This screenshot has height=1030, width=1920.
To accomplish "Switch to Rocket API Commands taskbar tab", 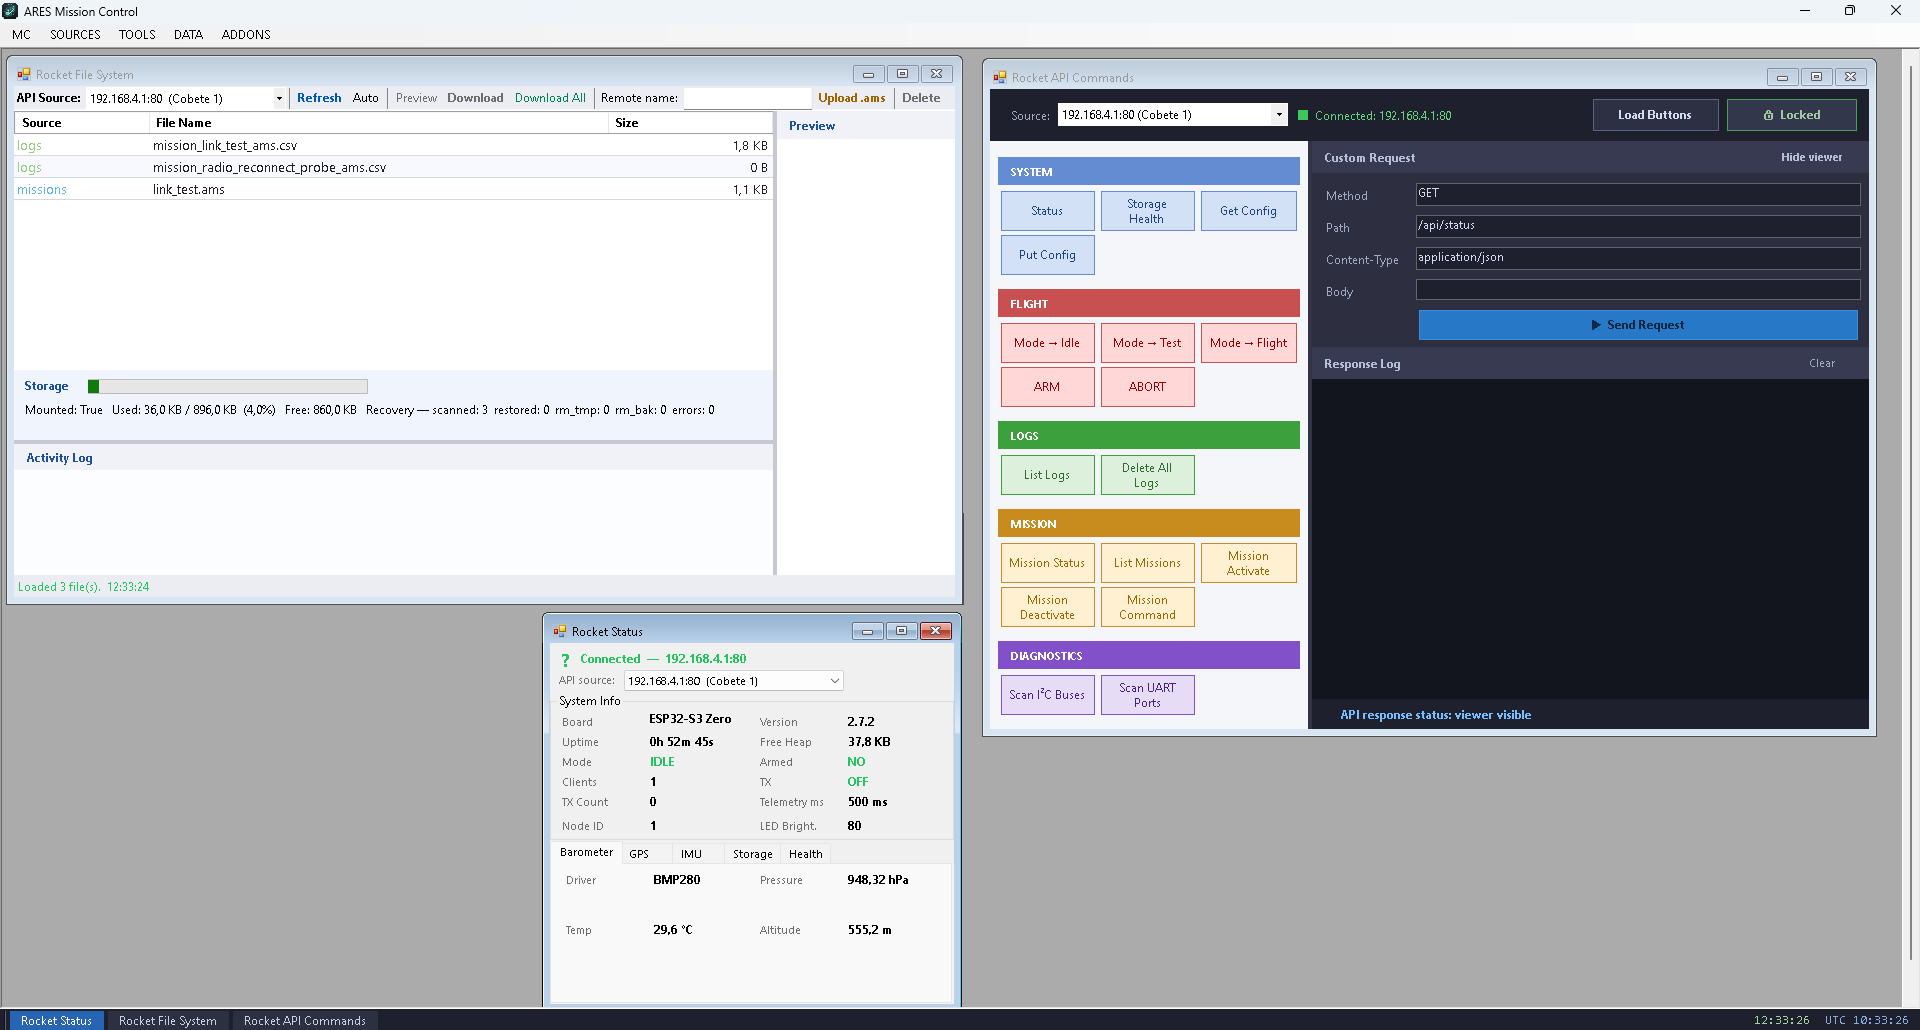I will tap(304, 1020).
